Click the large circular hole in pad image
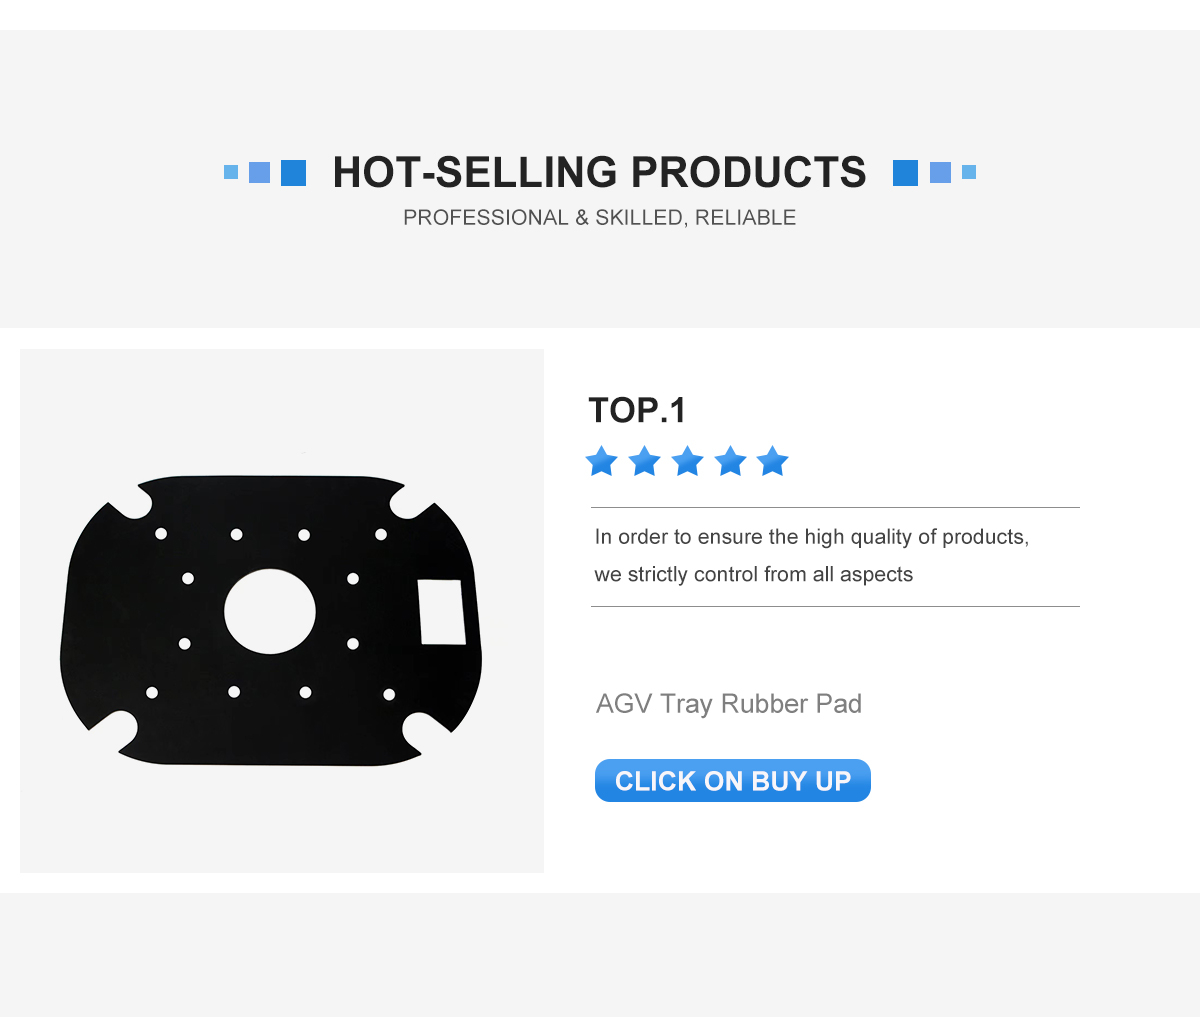Viewport: 1200px width, 1017px height. tap(270, 612)
